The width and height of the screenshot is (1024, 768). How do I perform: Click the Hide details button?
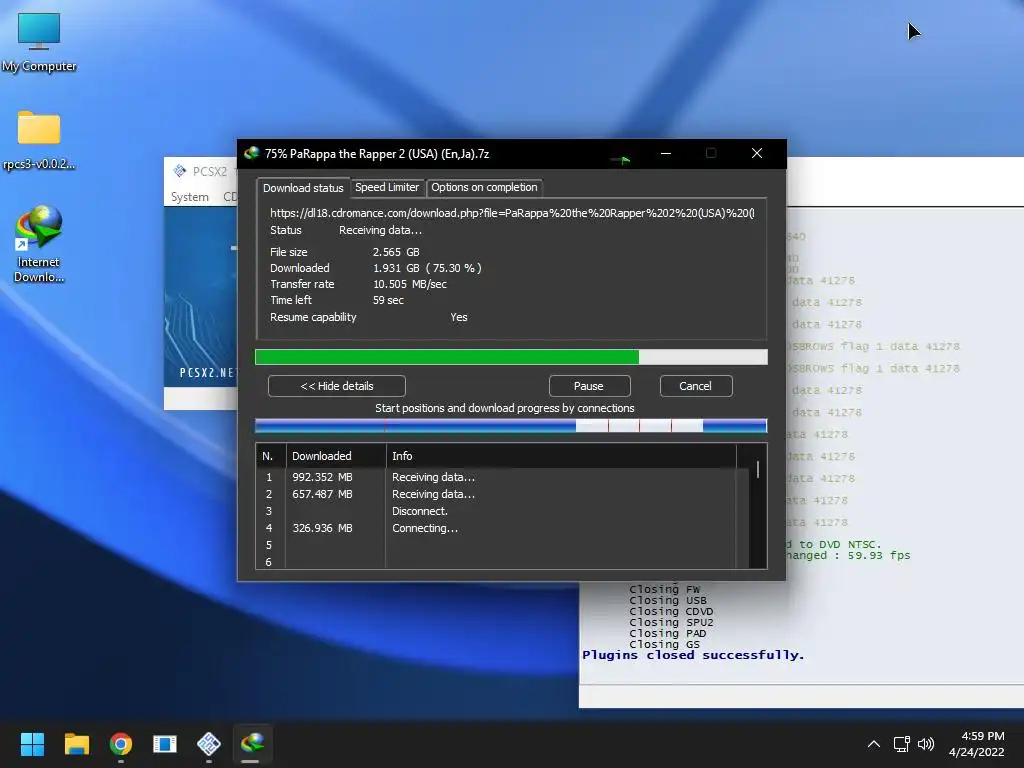(x=337, y=386)
